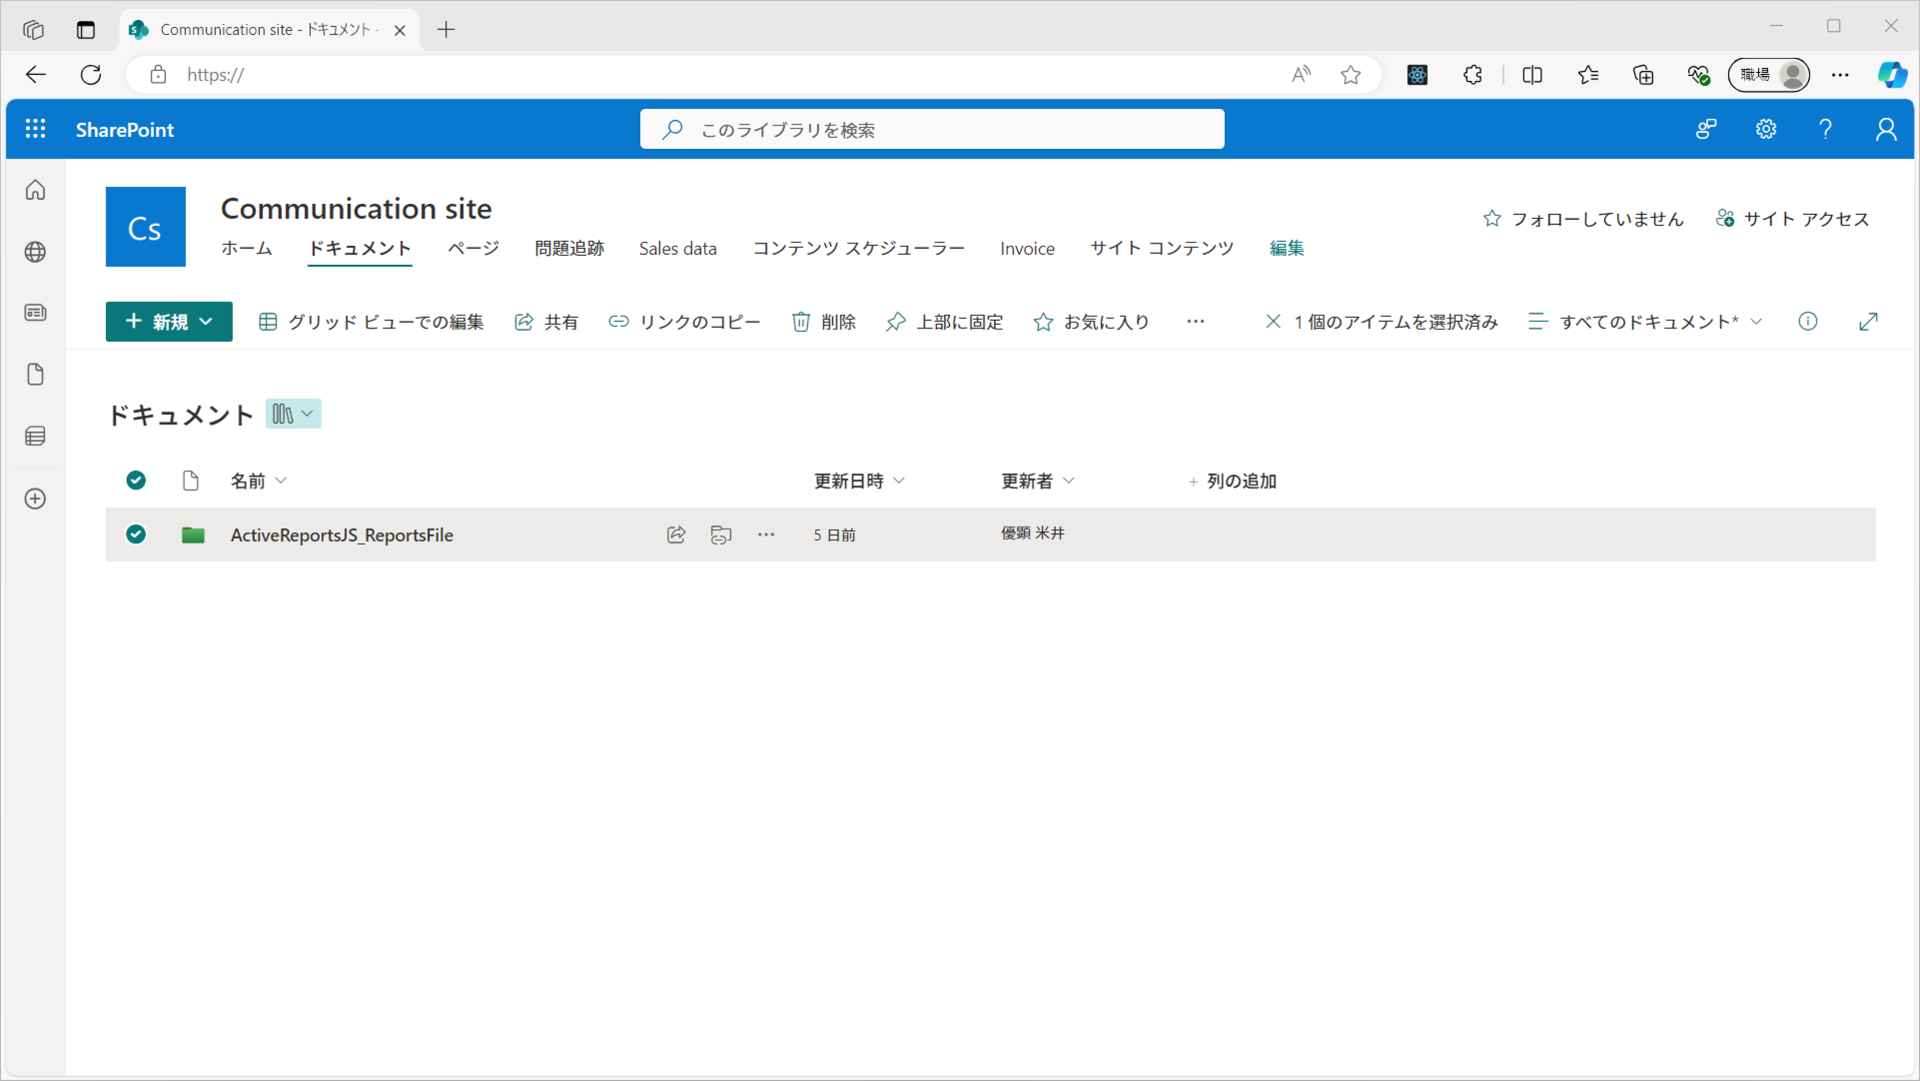1920x1081 pixels.
Task: Click the green folder icon
Action: (193, 535)
